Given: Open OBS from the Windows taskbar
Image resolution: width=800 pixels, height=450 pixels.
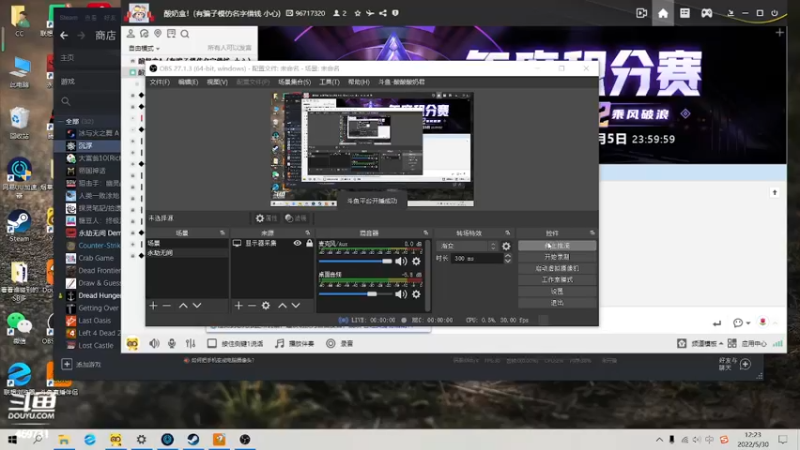Looking at the screenshot, I should (x=245, y=439).
